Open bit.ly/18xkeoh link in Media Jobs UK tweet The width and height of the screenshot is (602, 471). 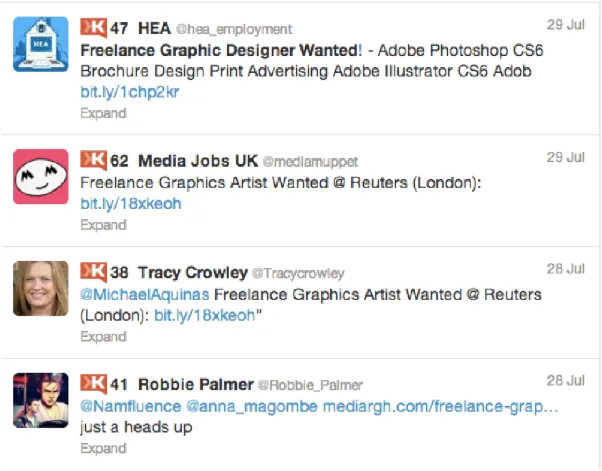(x=130, y=204)
